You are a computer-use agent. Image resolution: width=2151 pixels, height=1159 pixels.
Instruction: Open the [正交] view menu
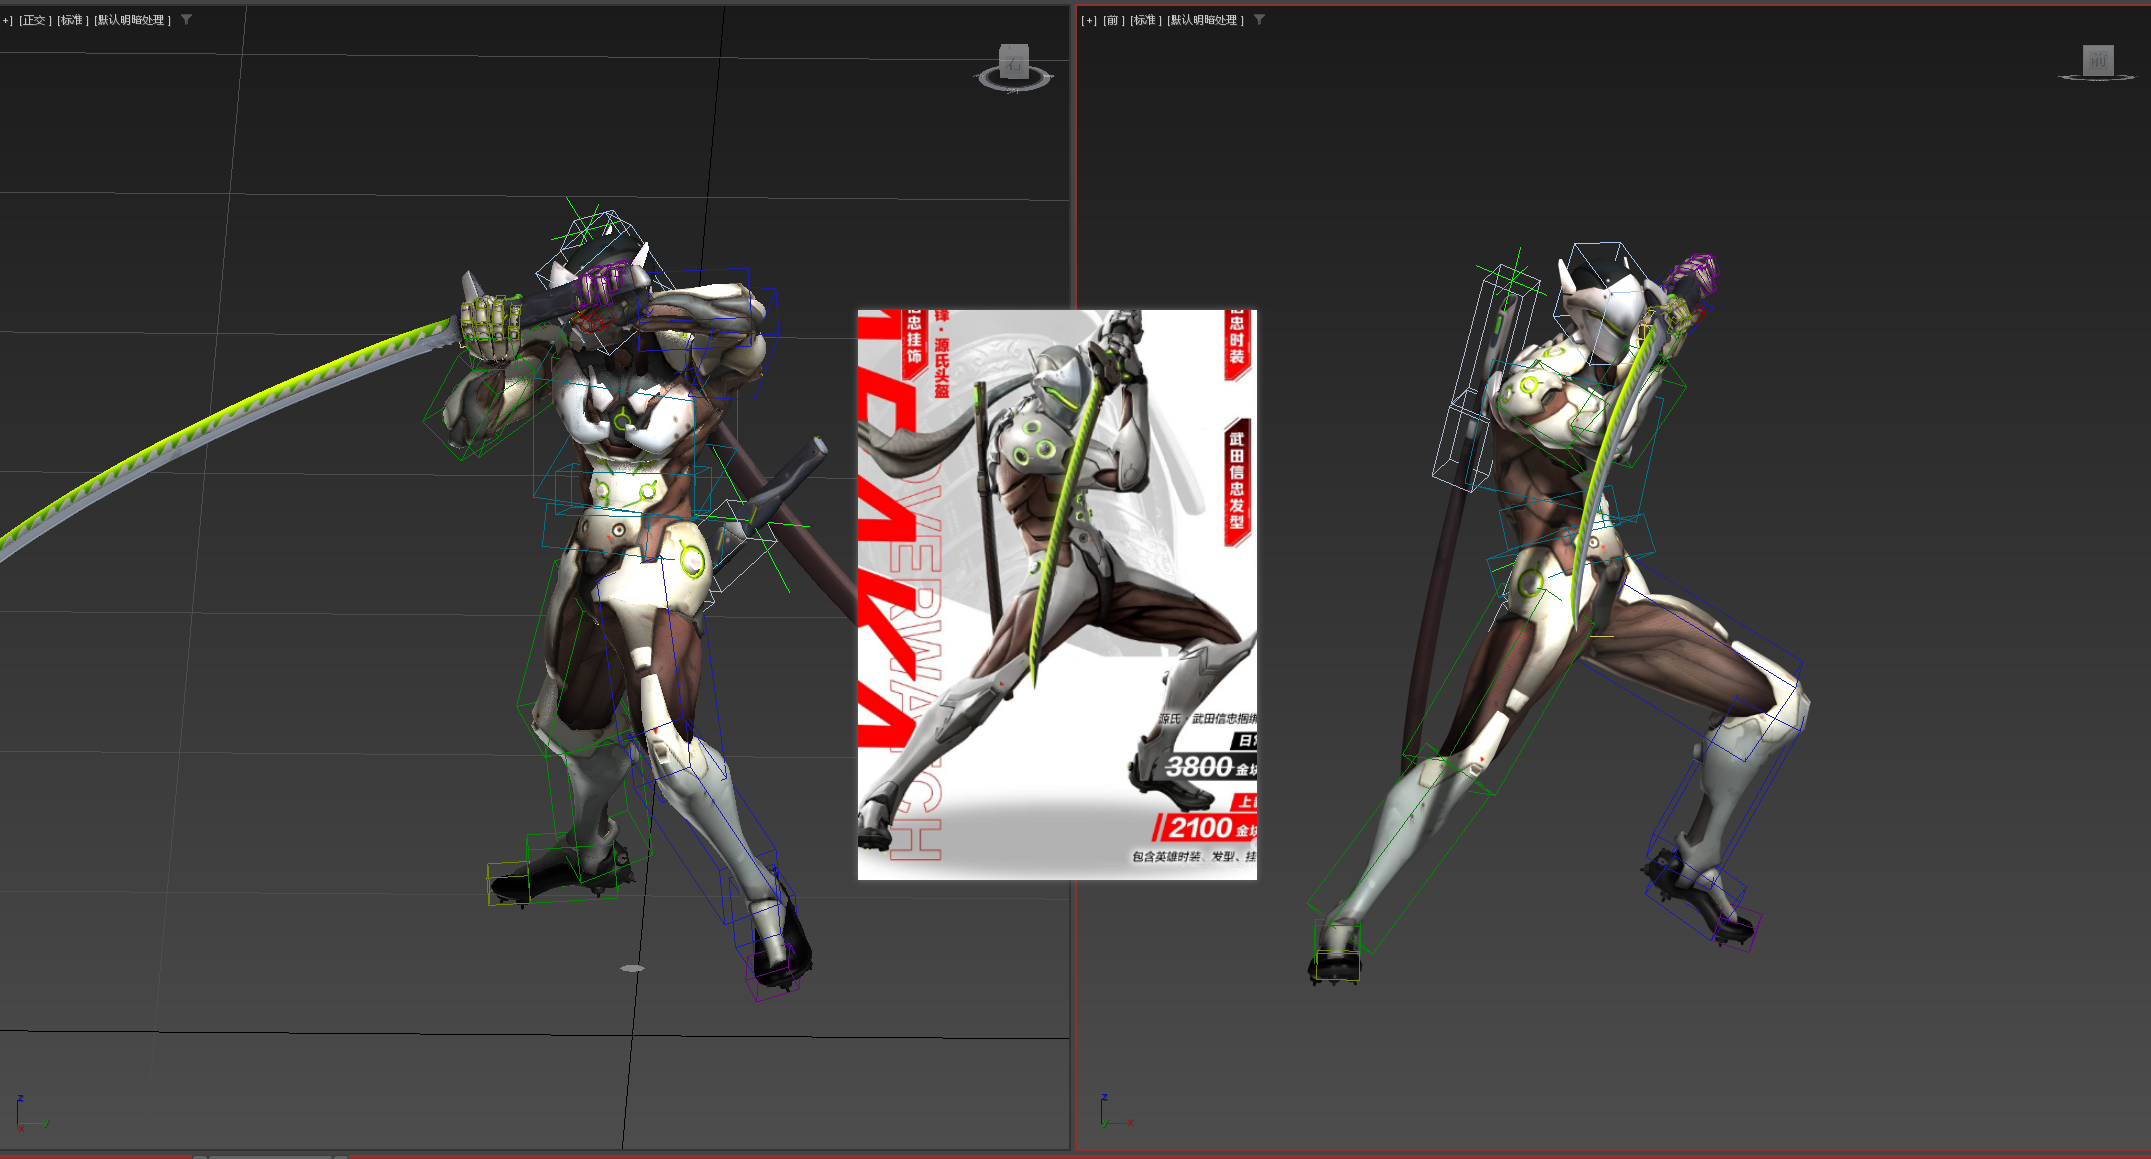35,20
